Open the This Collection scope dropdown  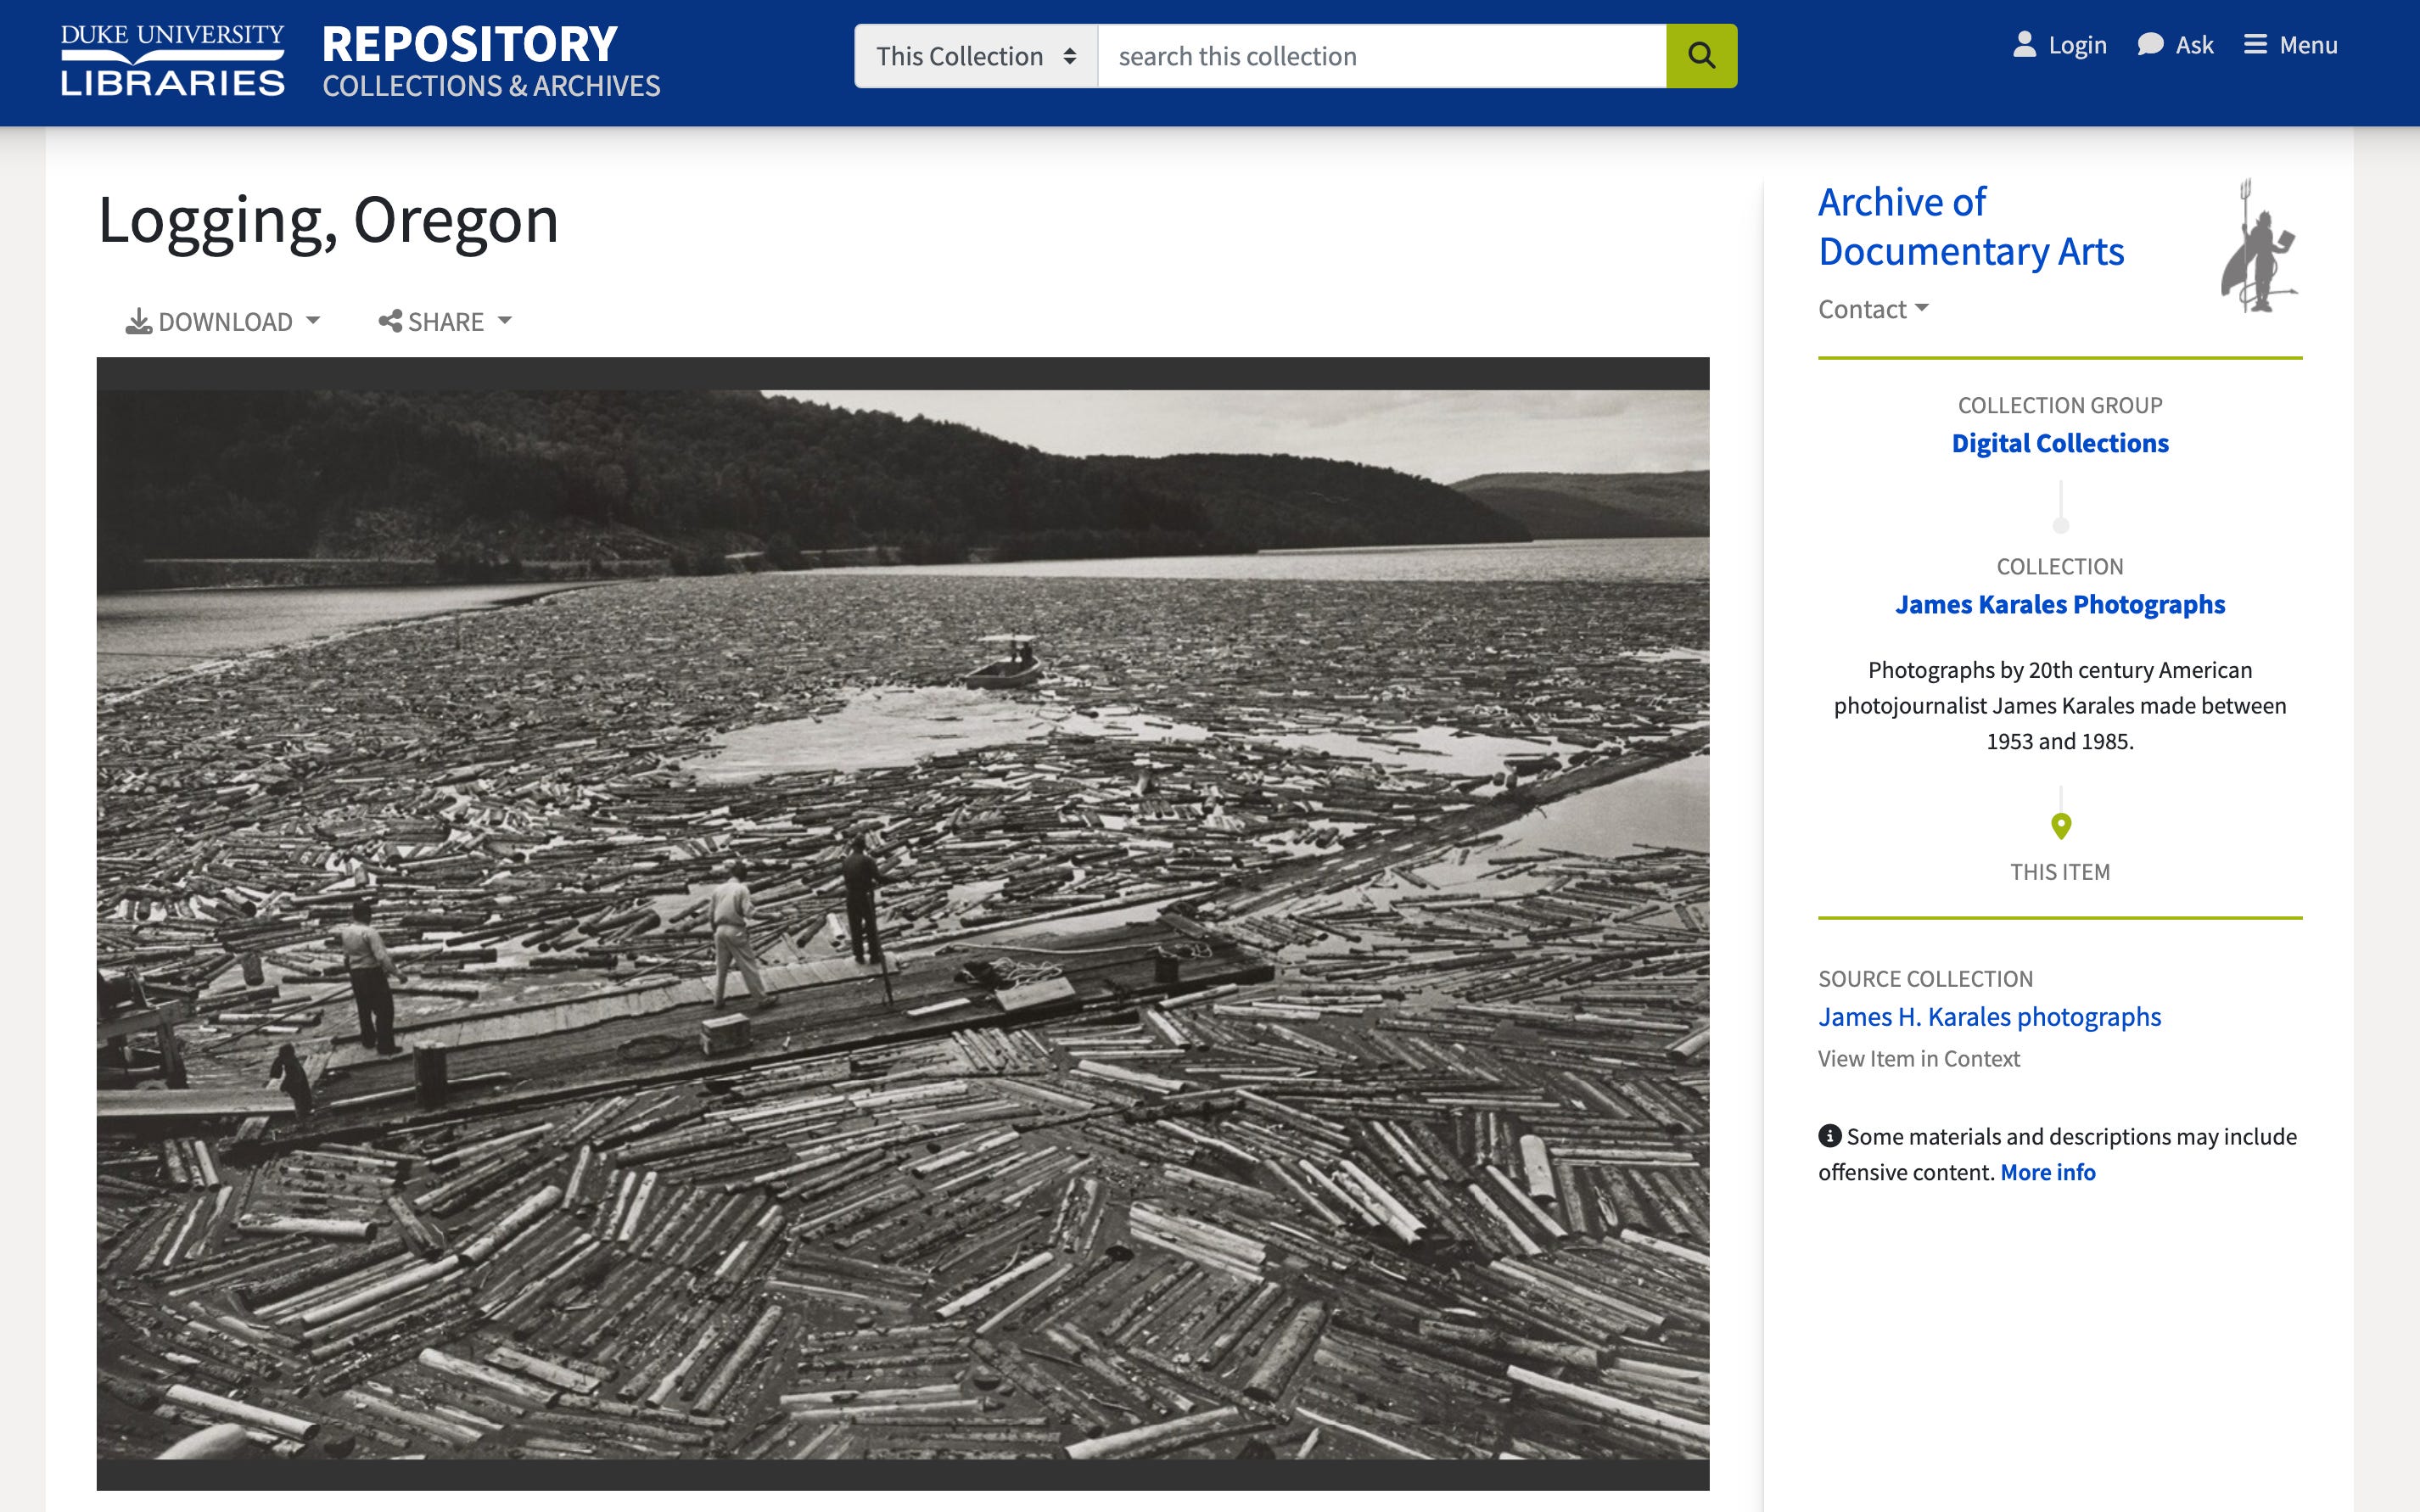[x=976, y=56]
